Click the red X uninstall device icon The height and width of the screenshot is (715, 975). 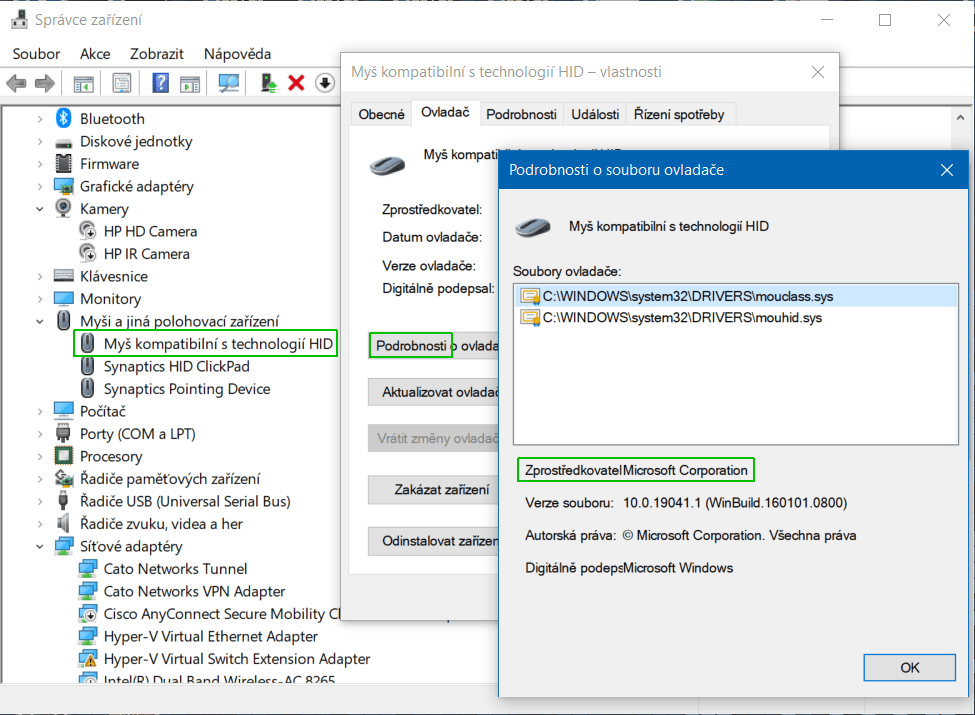(296, 83)
